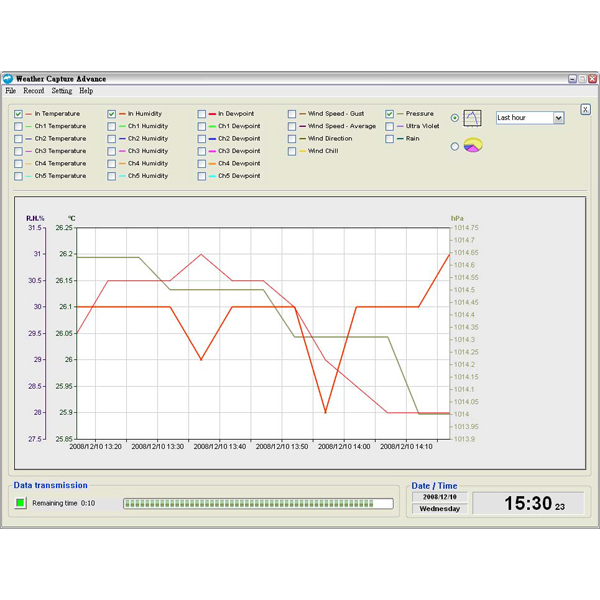
Task: Enable Ch3 Dewpoint checkbox
Action: 202,151
